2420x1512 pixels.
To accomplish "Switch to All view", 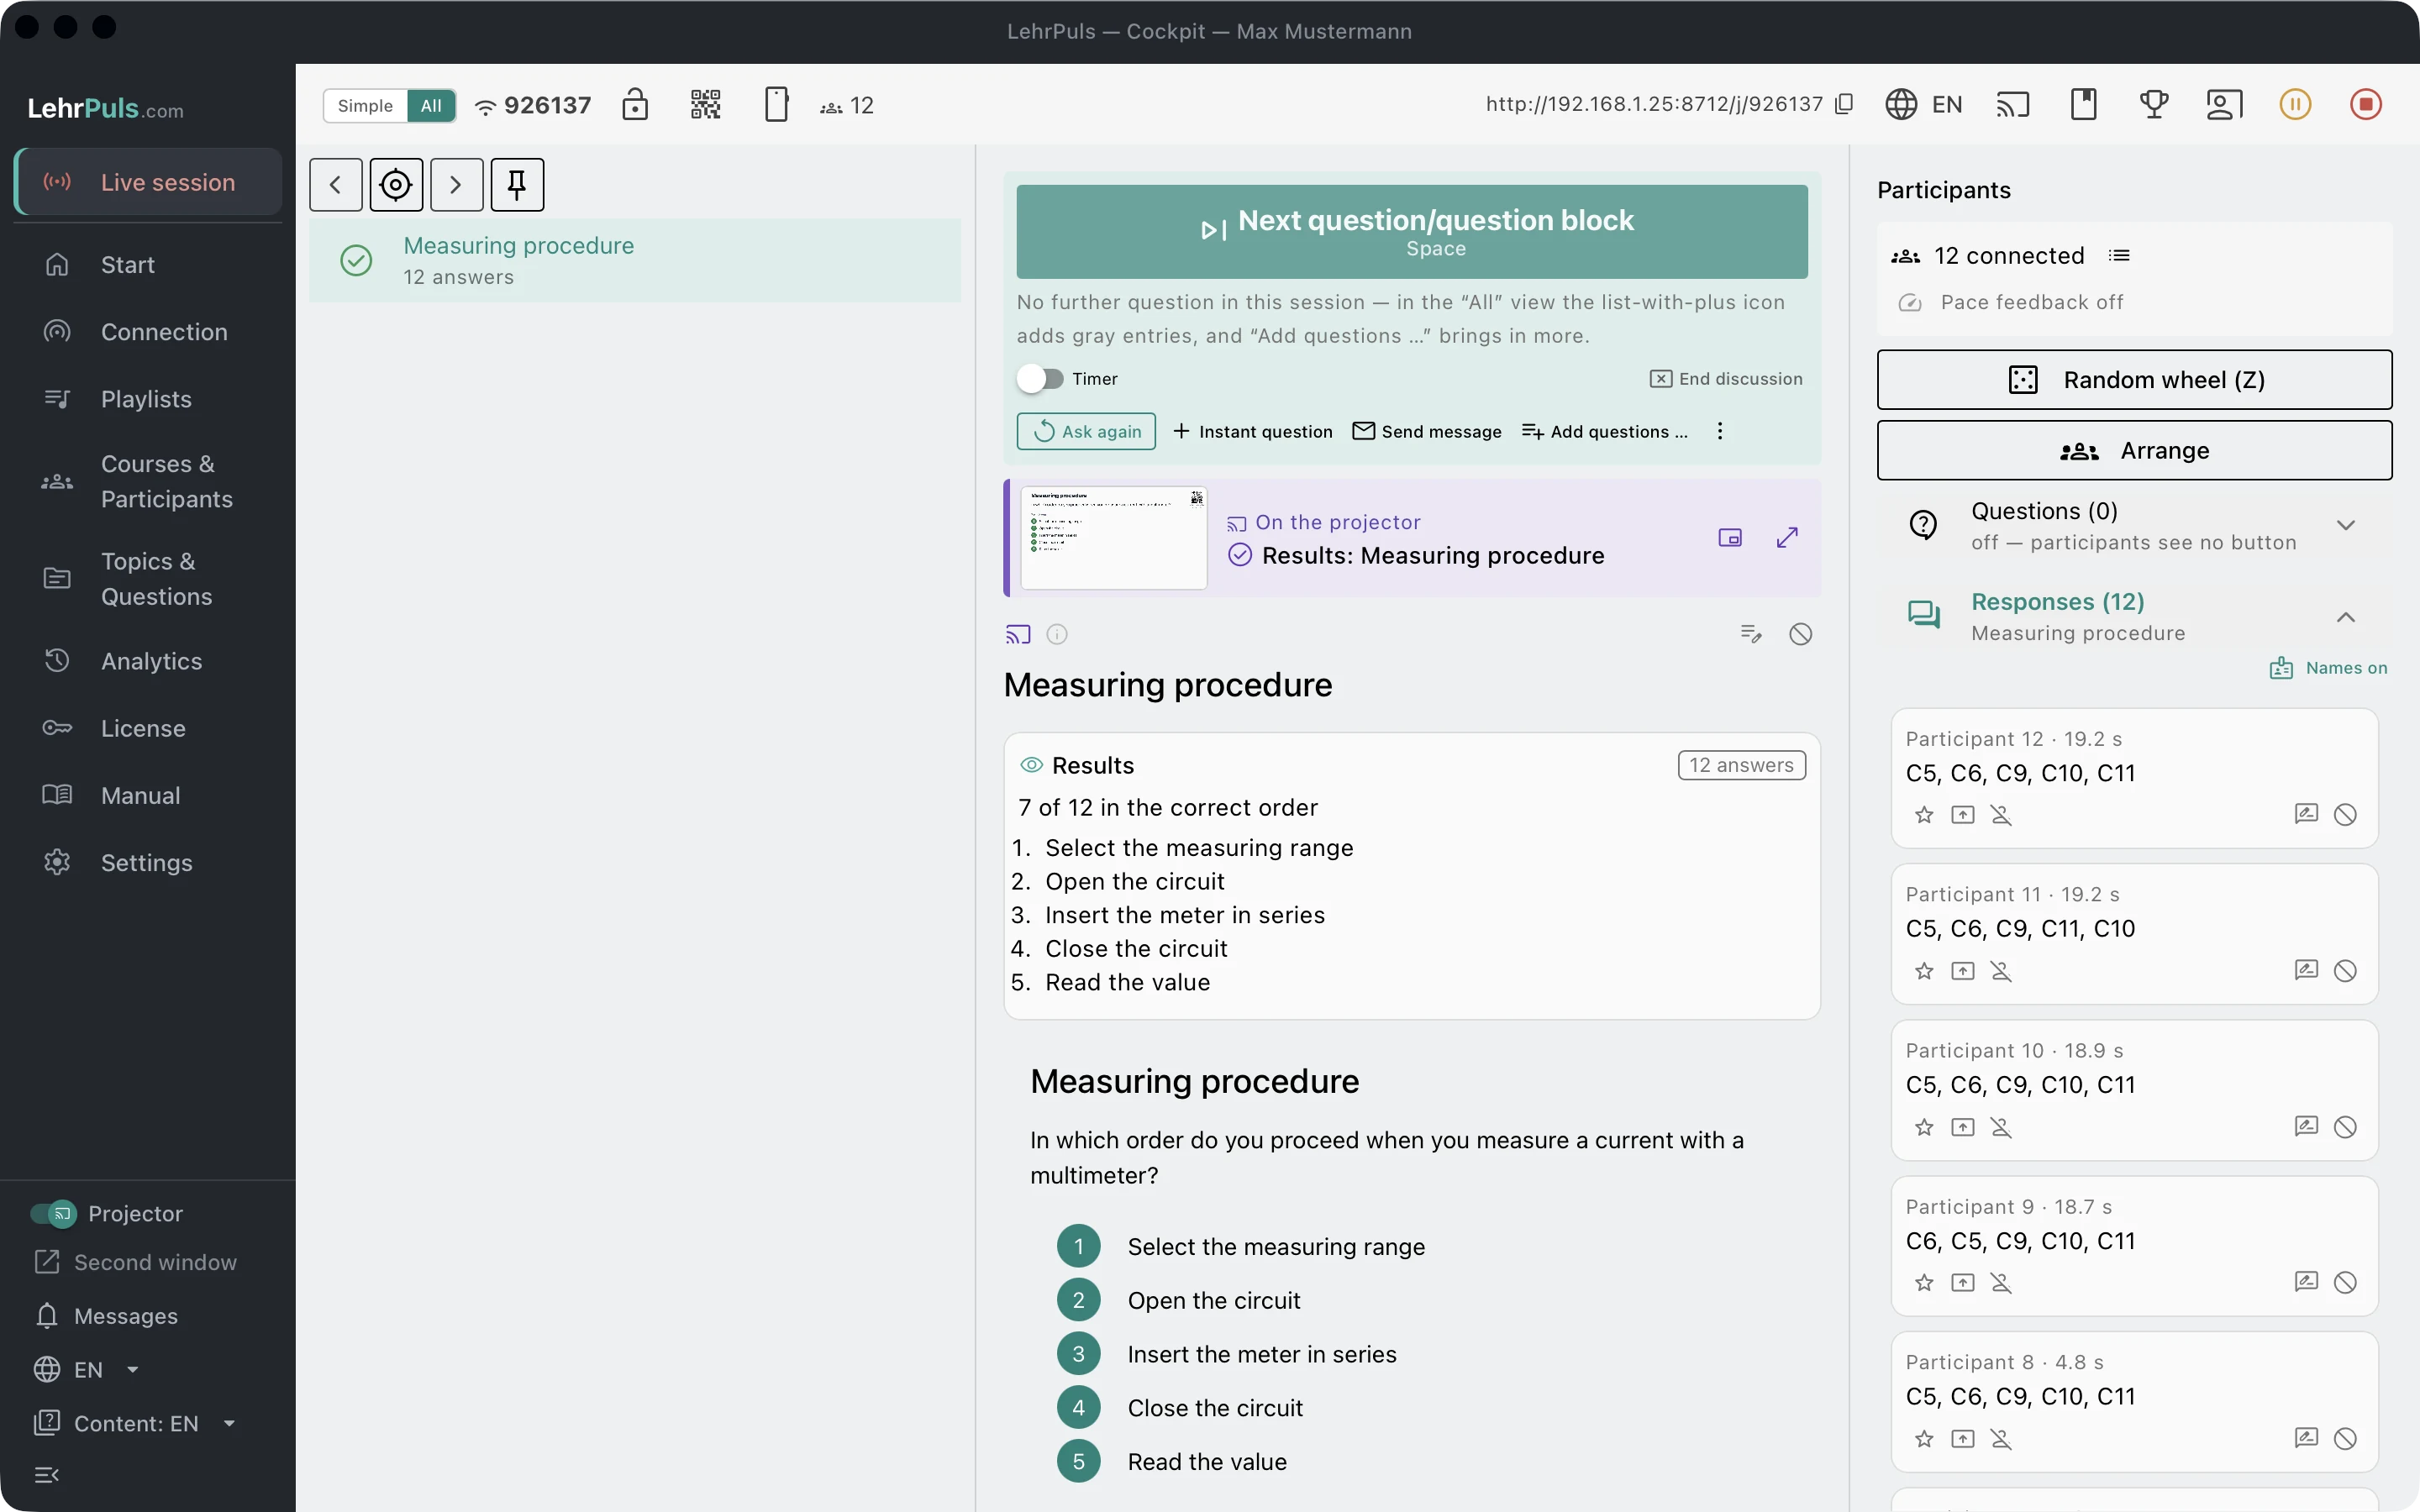I will point(431,105).
